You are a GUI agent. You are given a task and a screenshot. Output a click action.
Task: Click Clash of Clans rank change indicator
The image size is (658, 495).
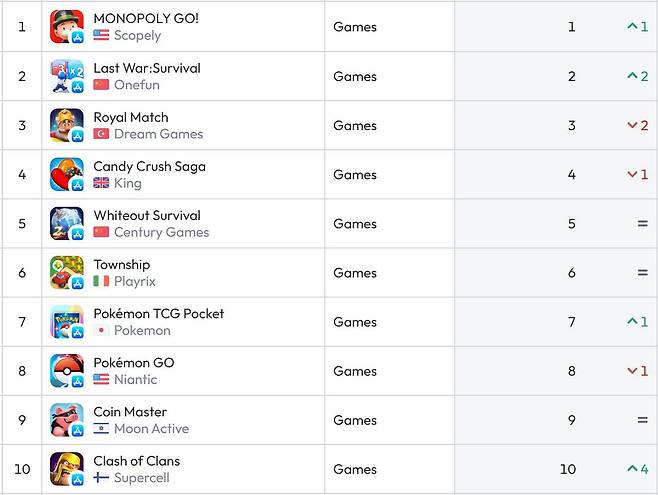pyautogui.click(x=637, y=469)
